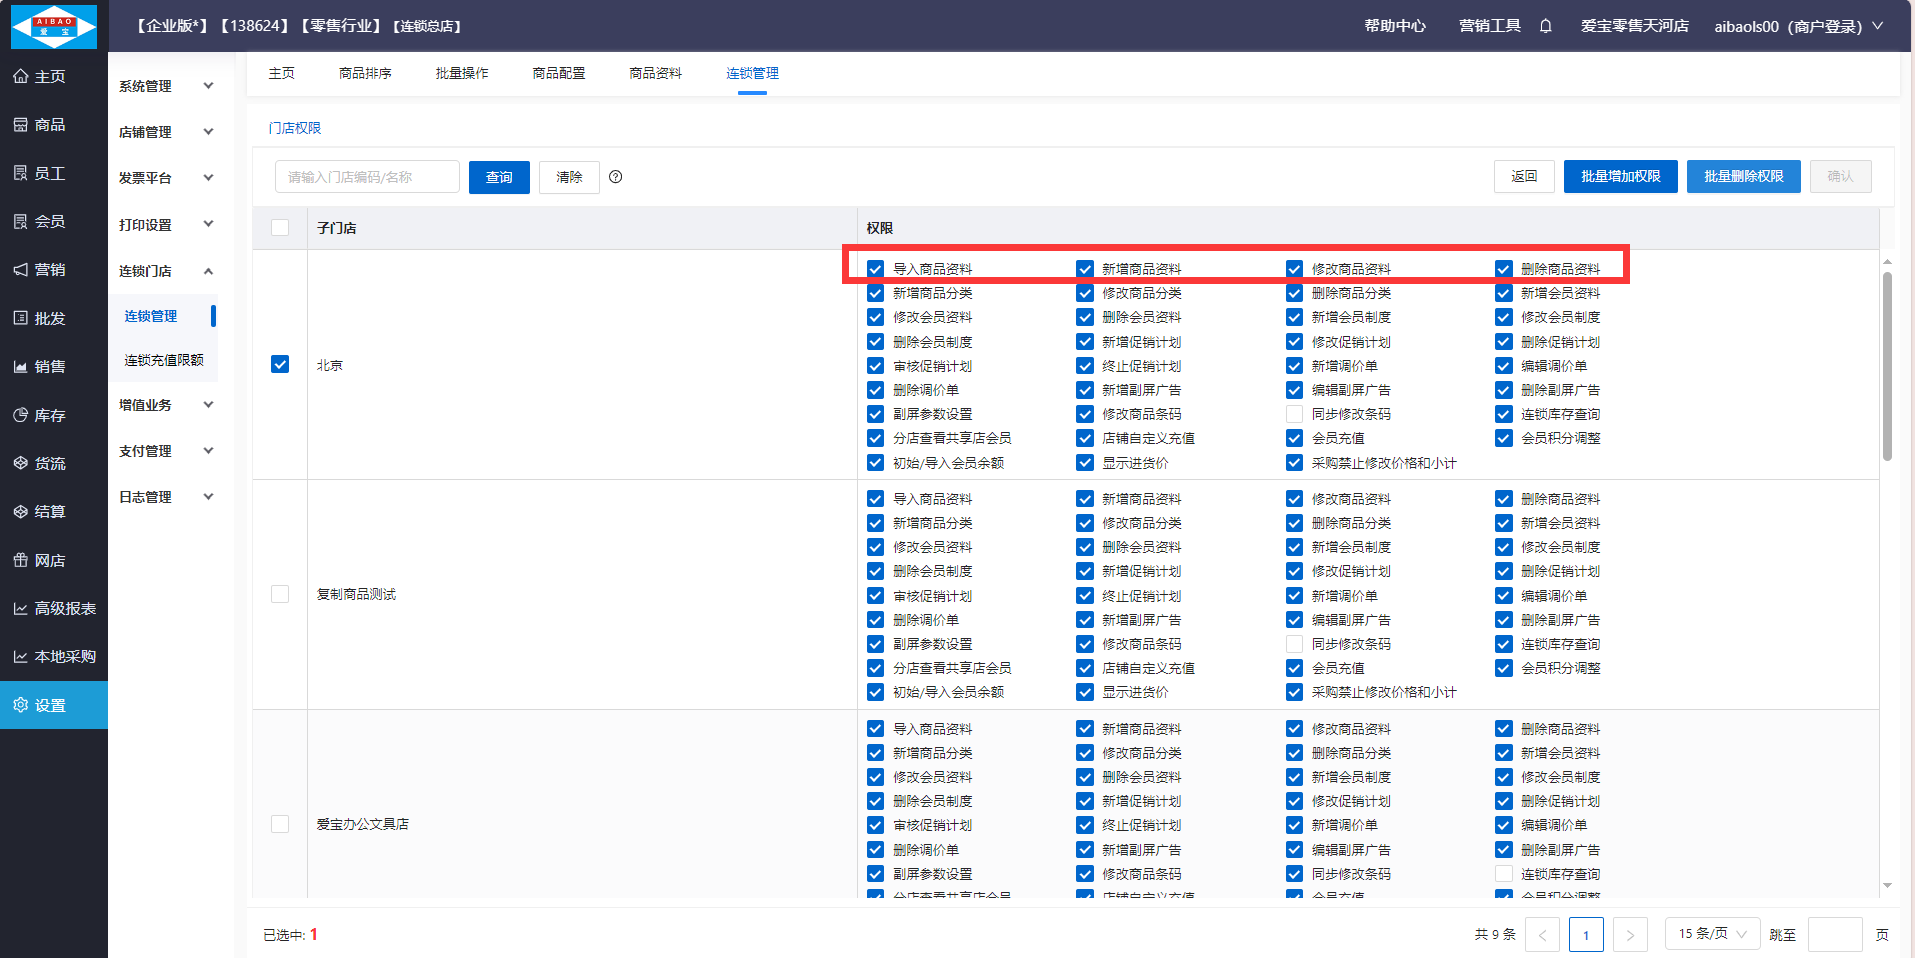This screenshot has height=958, width=1915.
Task: Switch to the 批量操作 tab
Action: click(462, 73)
